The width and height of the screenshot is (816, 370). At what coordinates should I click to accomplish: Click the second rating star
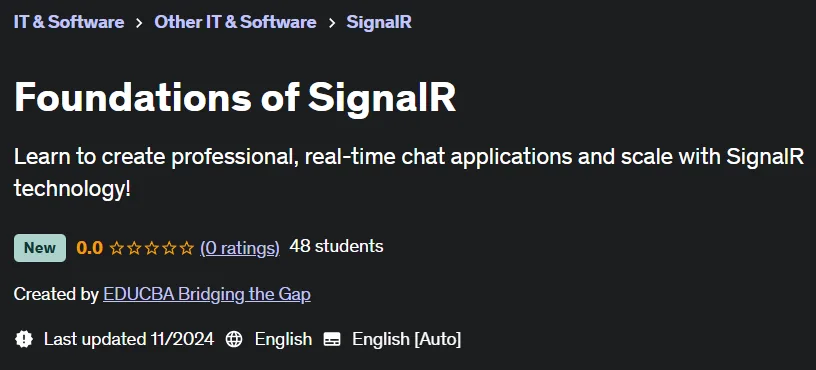(x=134, y=248)
